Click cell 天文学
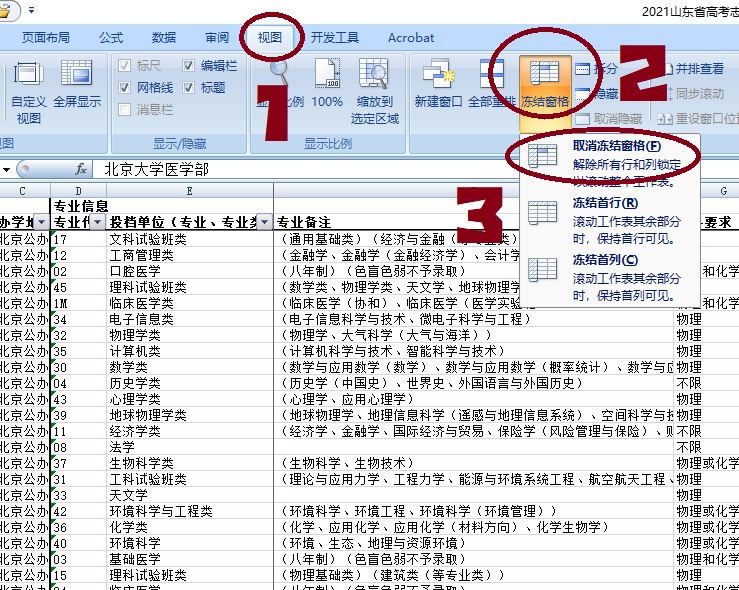The image size is (739, 590). (x=190, y=496)
